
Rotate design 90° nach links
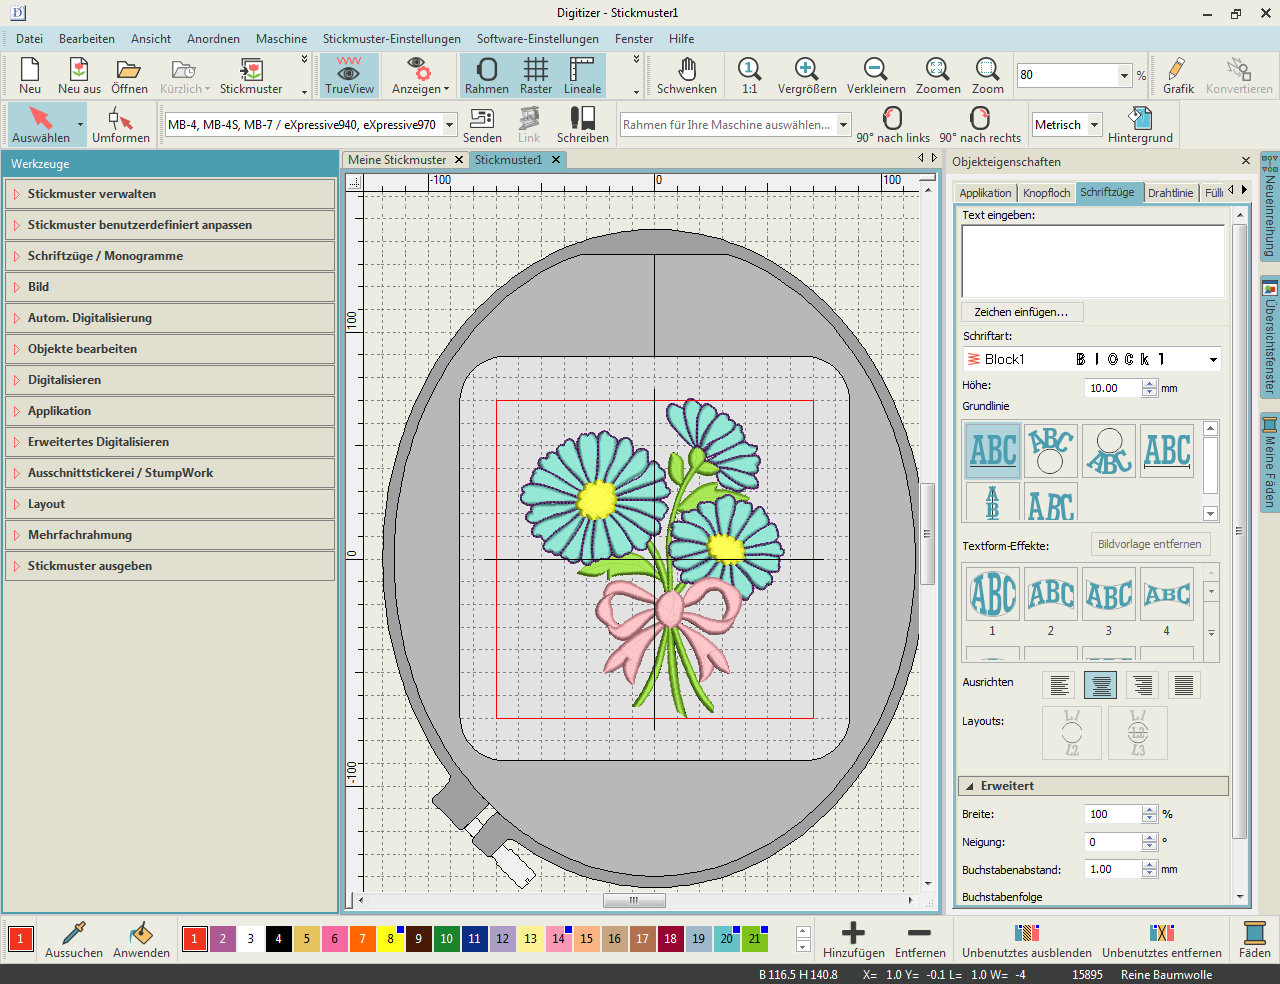click(x=892, y=125)
